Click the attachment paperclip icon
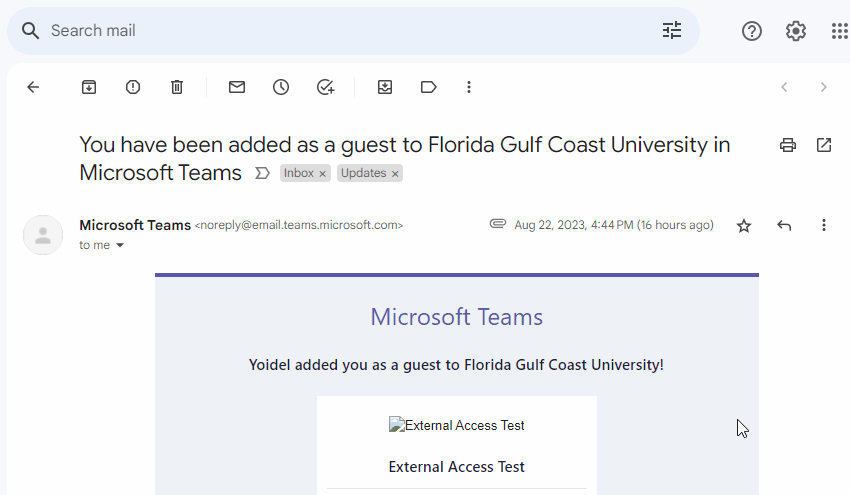 tap(498, 223)
